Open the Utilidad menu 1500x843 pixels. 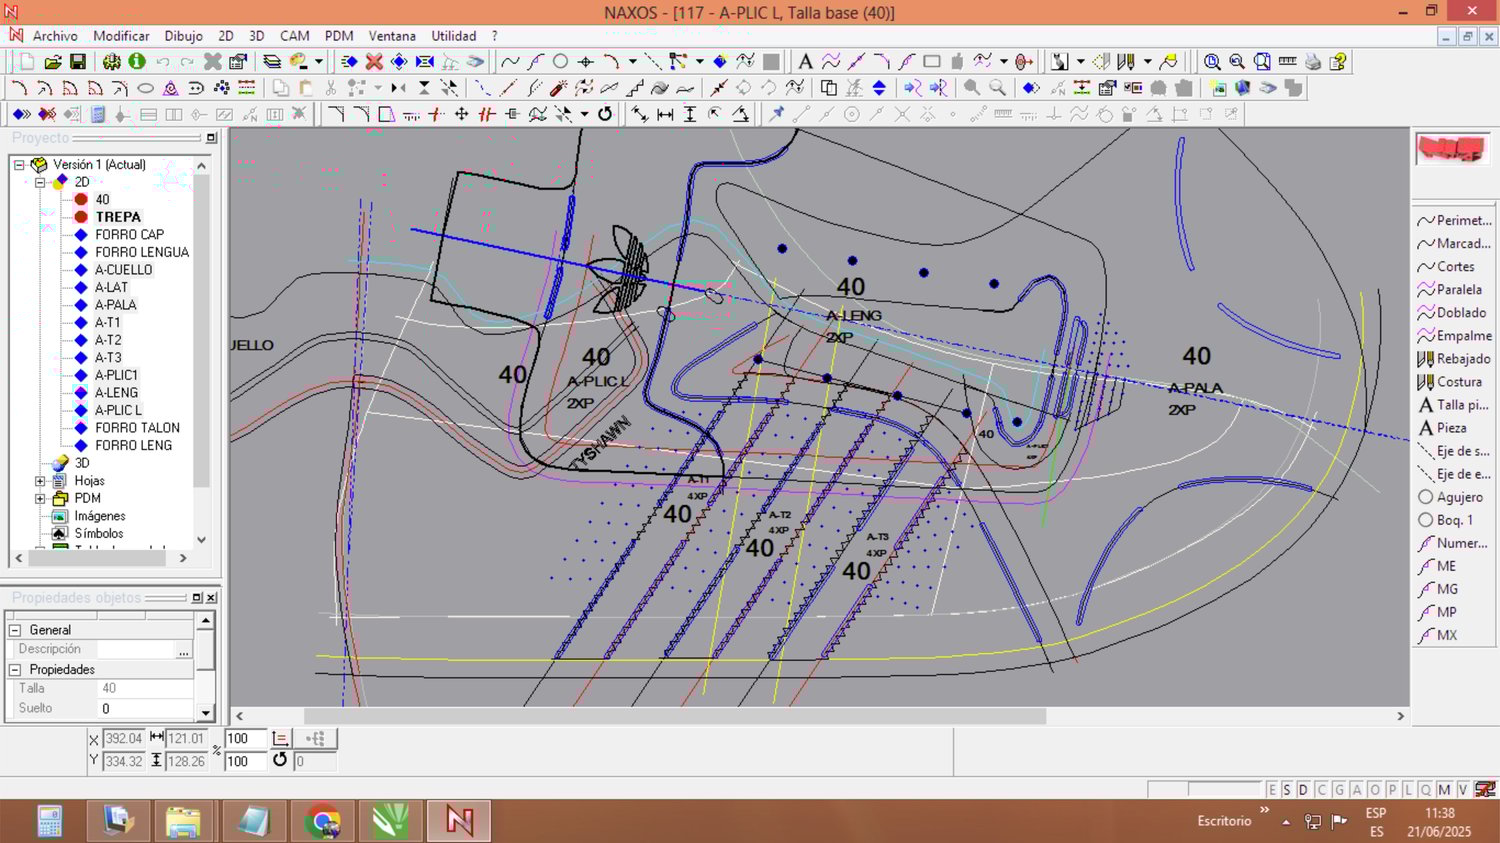453,36
